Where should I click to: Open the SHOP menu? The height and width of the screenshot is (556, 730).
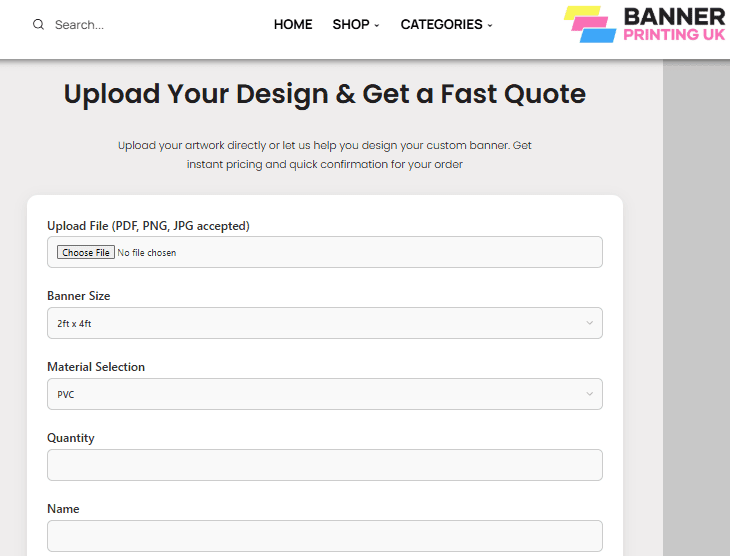pyautogui.click(x=351, y=25)
